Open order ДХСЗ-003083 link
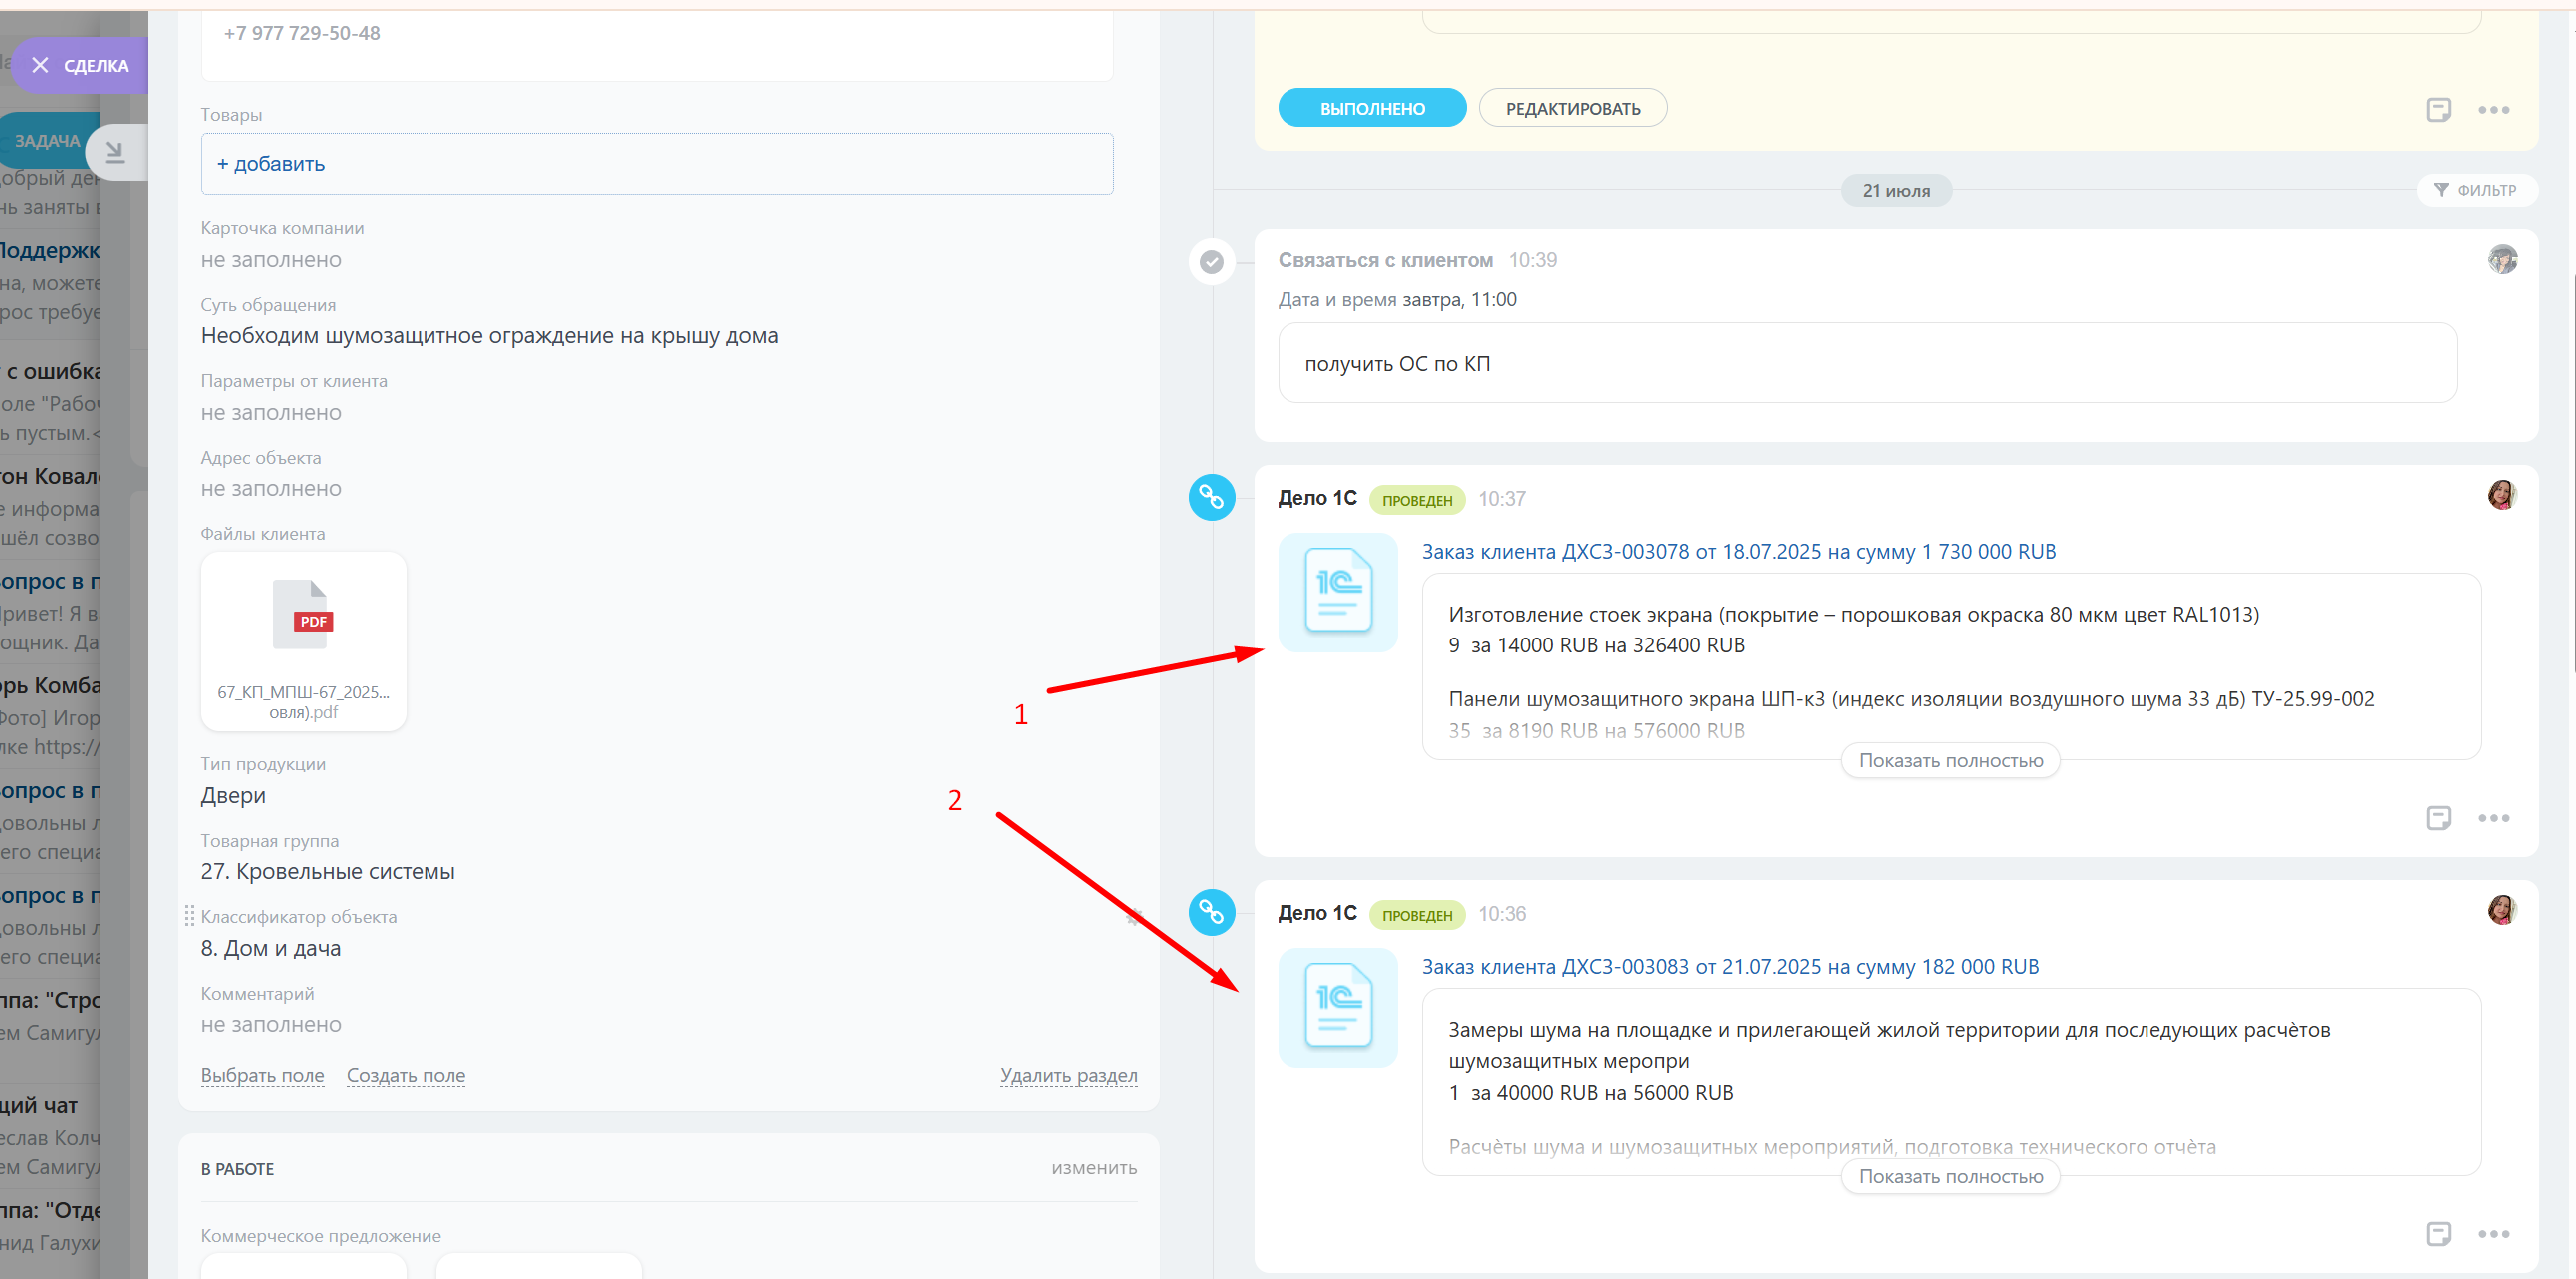The width and height of the screenshot is (2576, 1279). coord(1730,968)
